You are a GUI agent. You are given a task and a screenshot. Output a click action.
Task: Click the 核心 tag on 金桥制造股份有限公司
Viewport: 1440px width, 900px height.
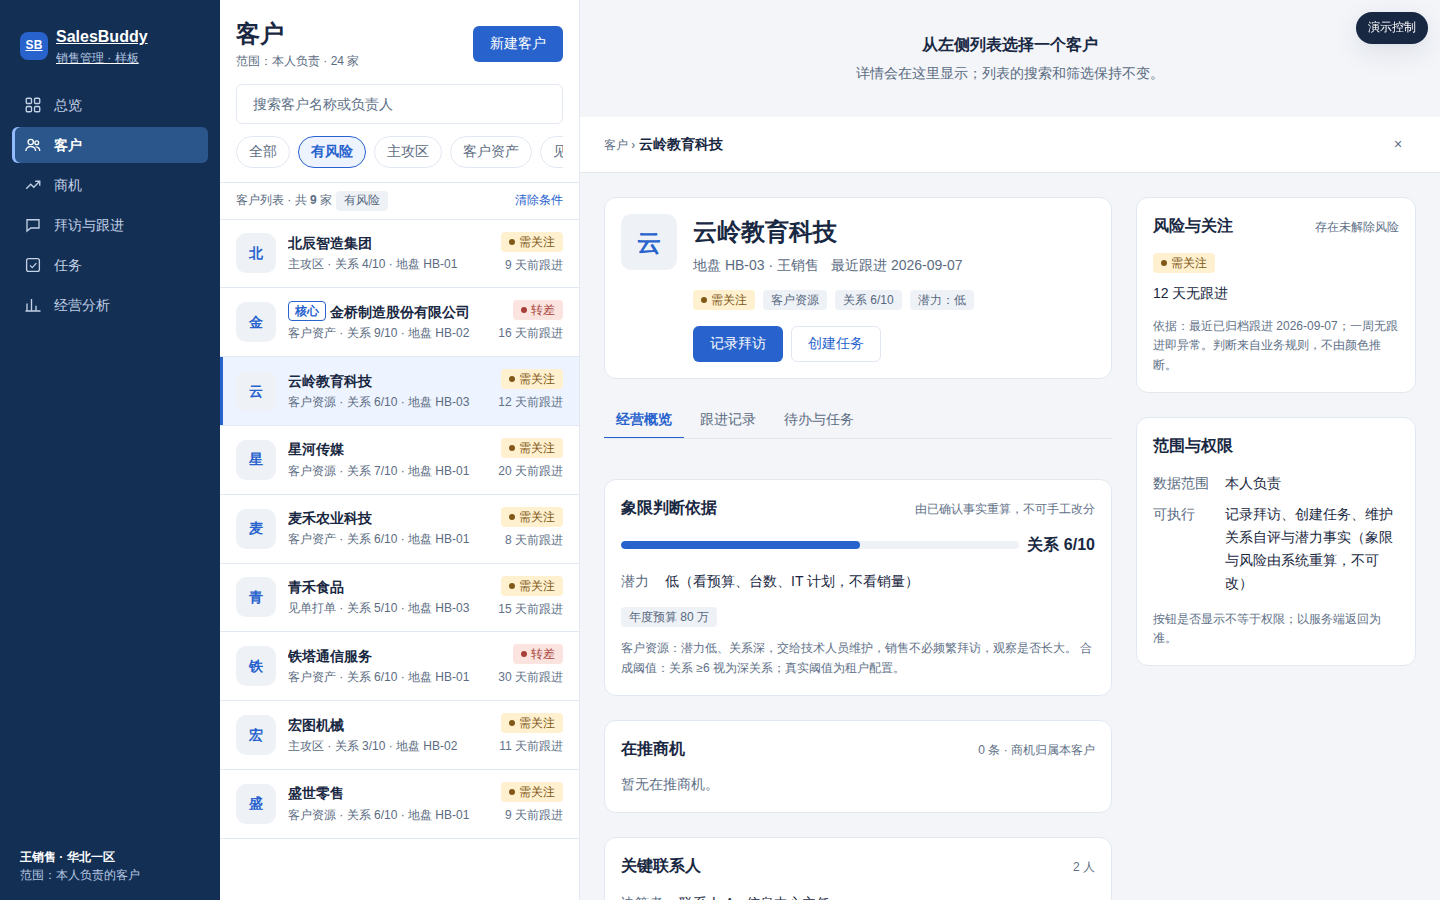pyautogui.click(x=307, y=312)
